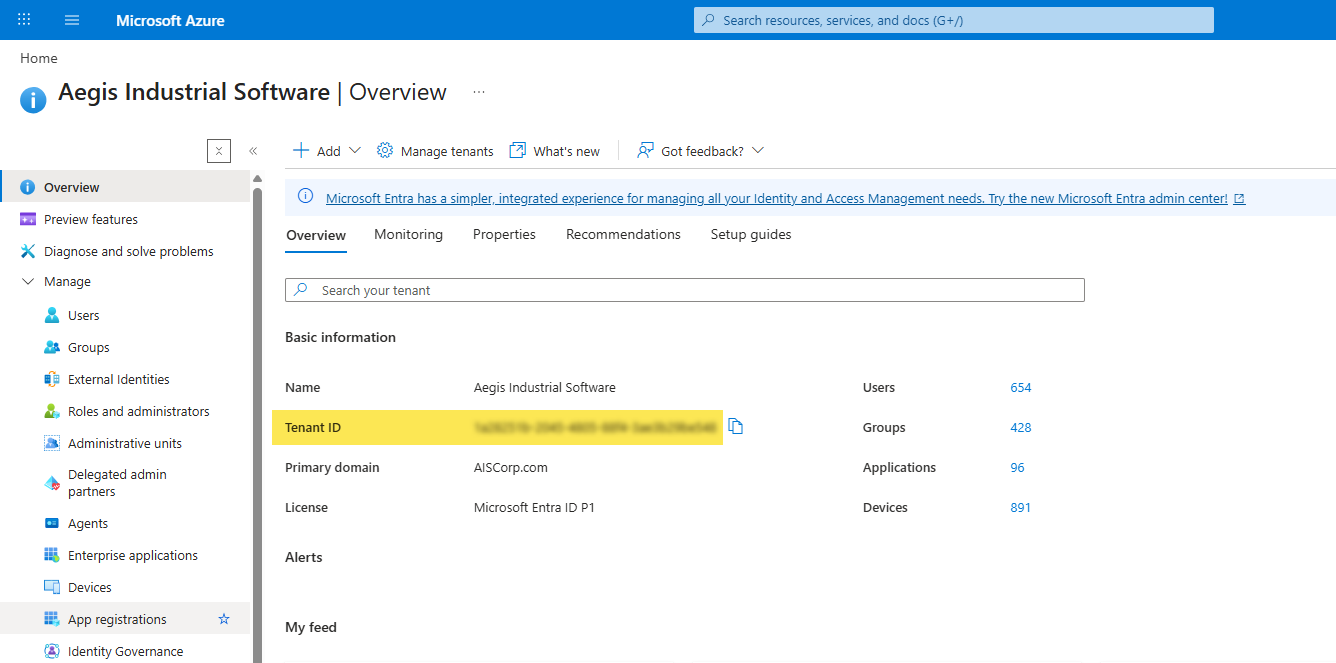Screen dimensions: 1336x663
Task: Click the Delegated admin partners icon
Action: click(x=52, y=483)
